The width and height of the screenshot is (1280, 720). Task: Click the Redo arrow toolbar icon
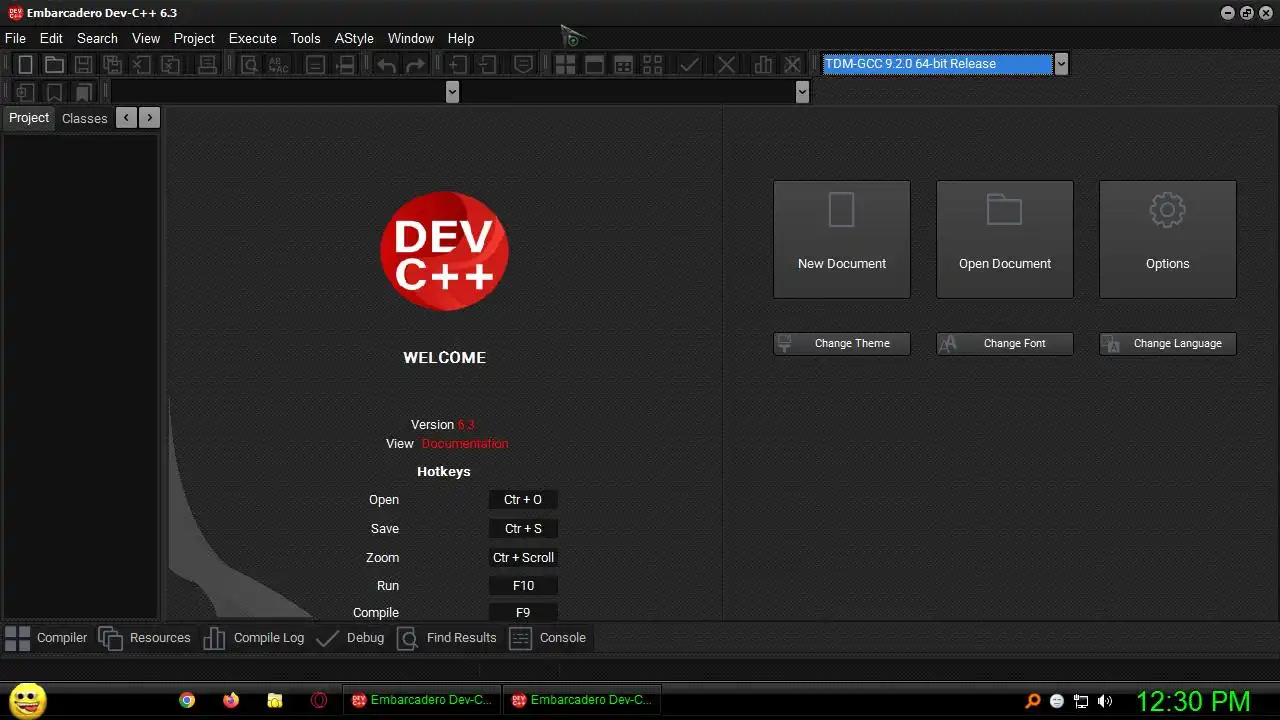415,64
